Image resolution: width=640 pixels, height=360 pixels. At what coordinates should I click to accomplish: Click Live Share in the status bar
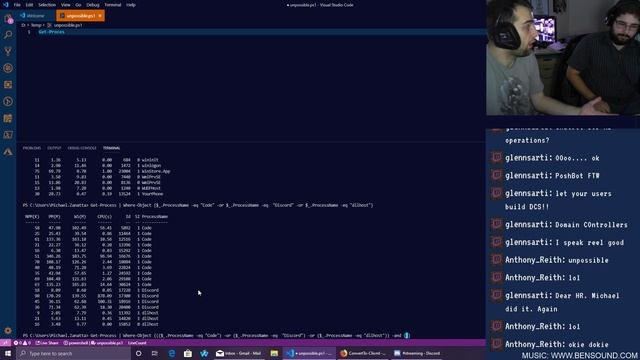tap(47, 343)
